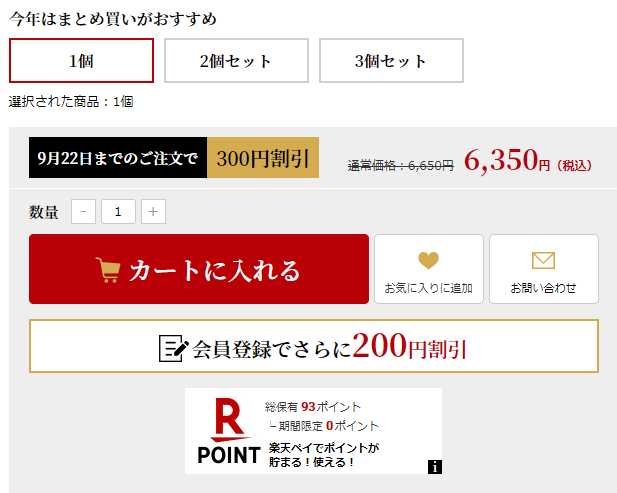Open the お問い合わせ button
Viewport: 617px width, 493px height.
[x=543, y=269]
